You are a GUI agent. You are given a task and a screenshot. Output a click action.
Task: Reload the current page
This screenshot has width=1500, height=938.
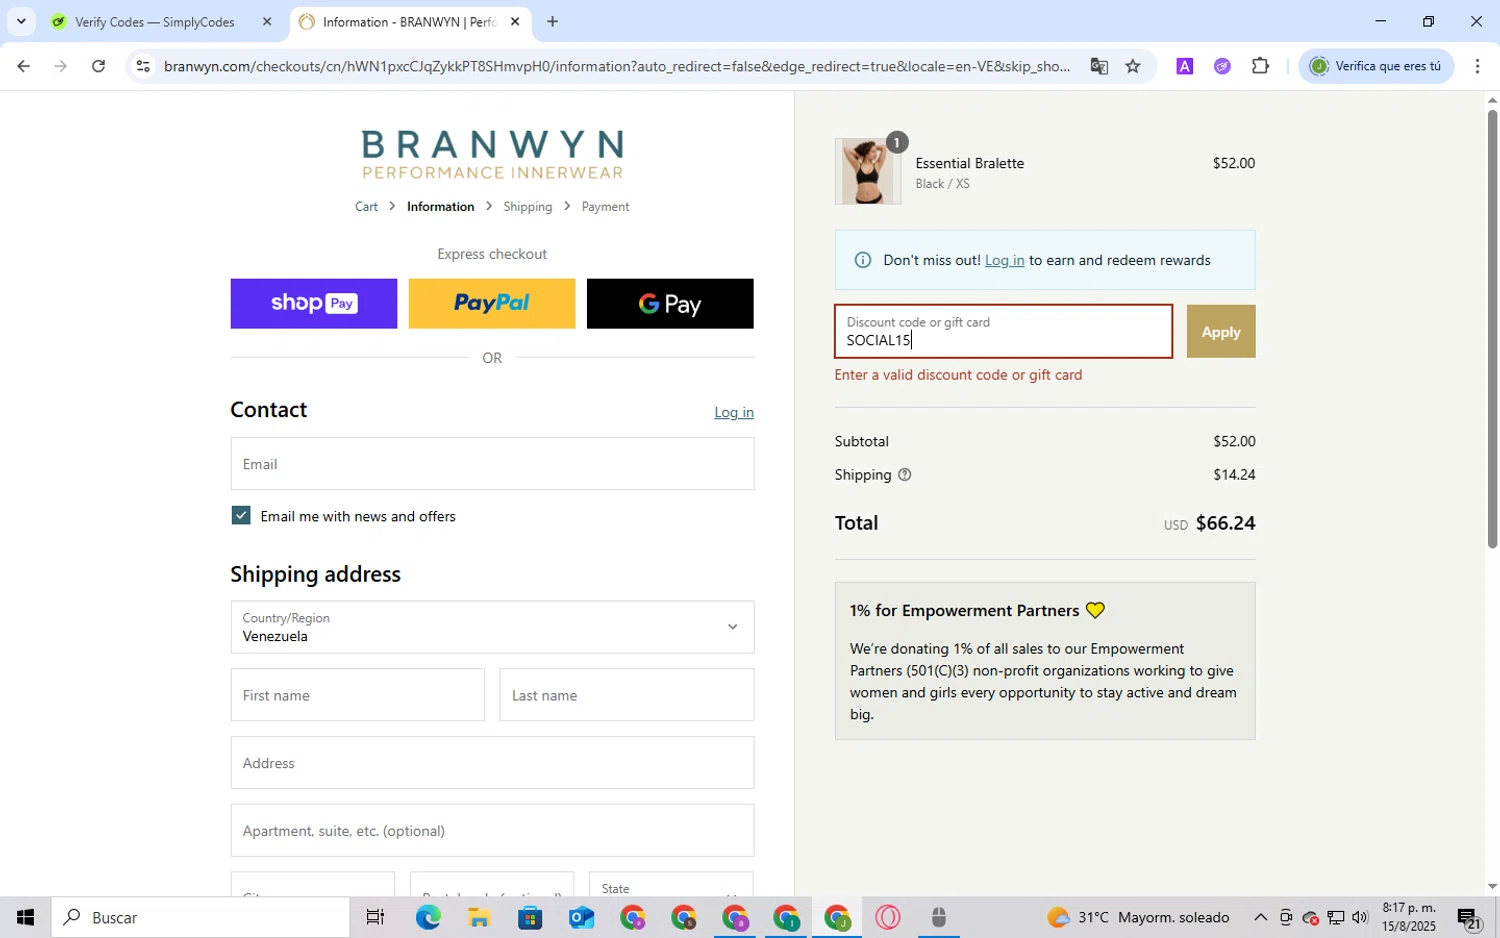coord(98,67)
